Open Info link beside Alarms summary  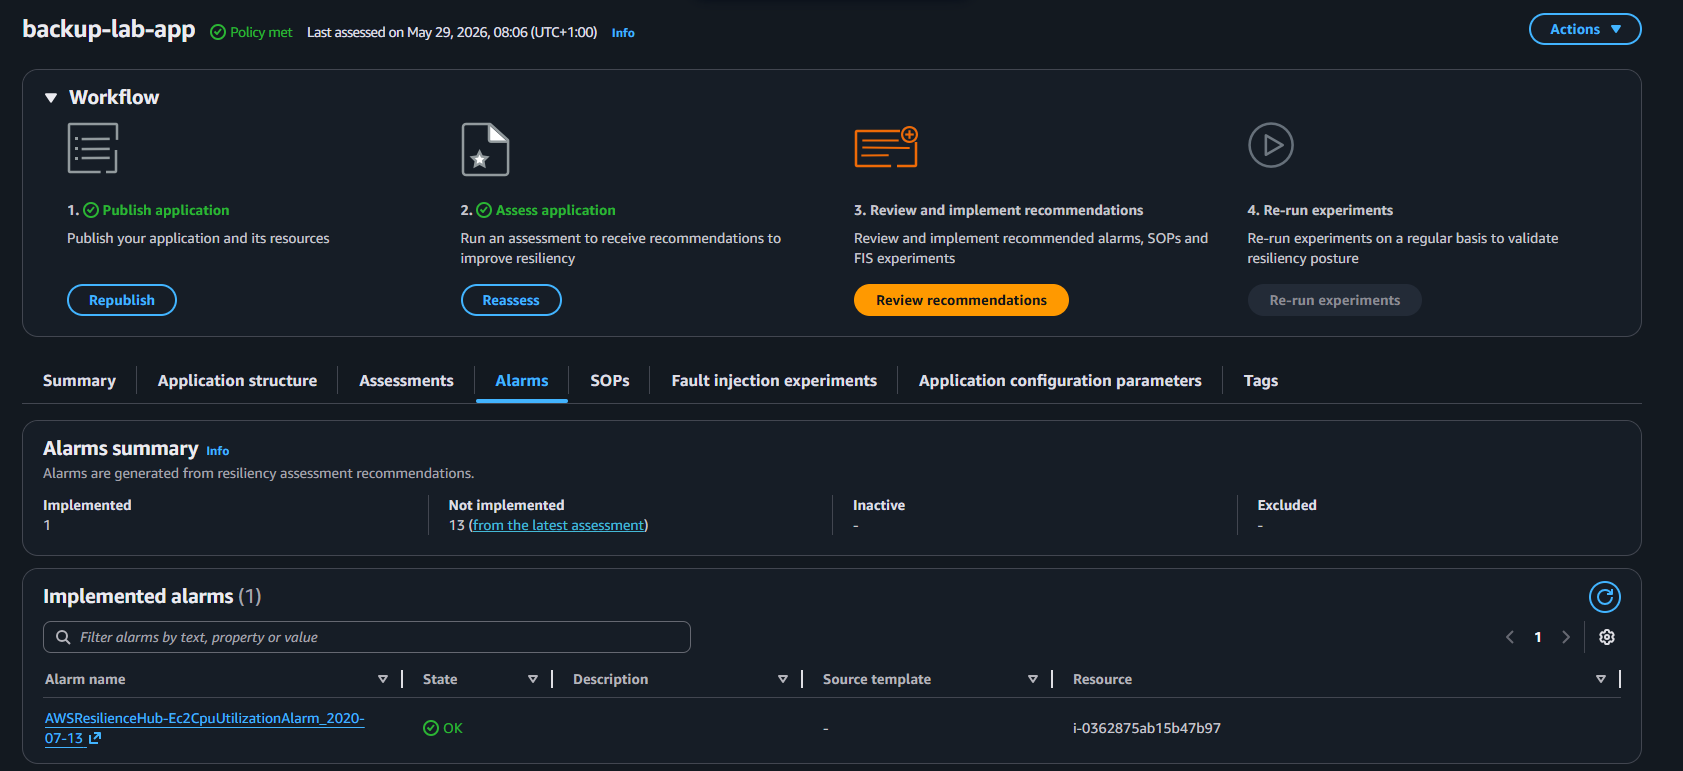(x=218, y=451)
